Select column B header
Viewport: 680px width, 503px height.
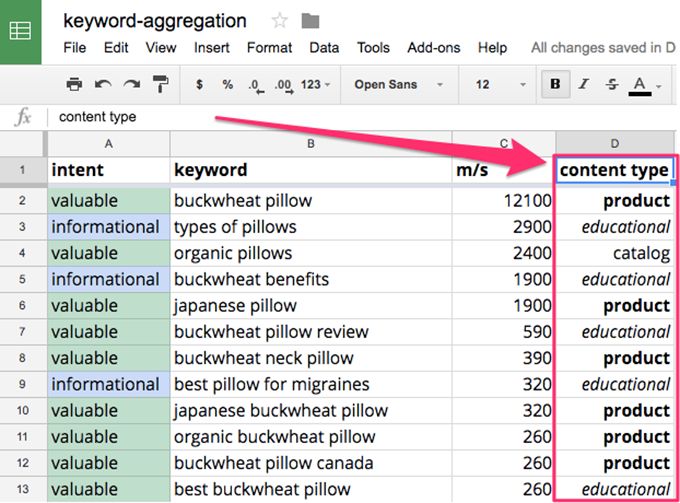click(x=311, y=144)
